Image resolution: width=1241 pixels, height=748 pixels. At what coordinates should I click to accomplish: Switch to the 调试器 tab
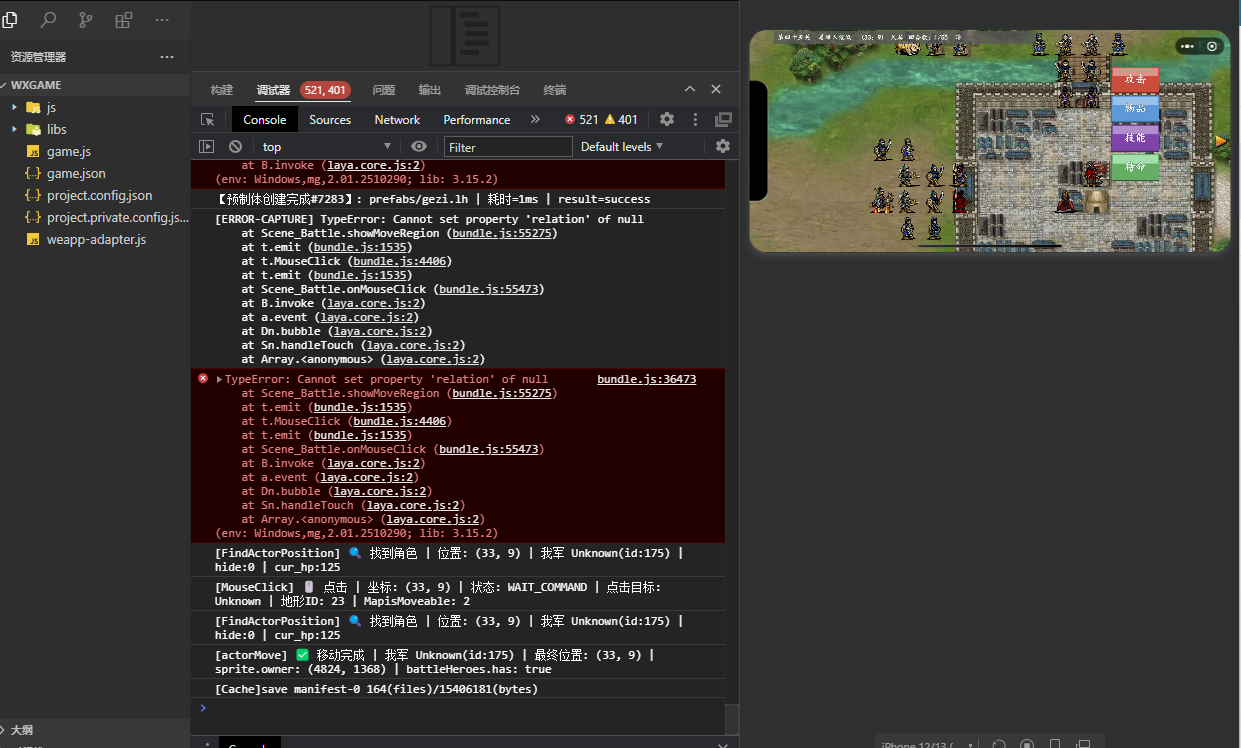tap(273, 90)
